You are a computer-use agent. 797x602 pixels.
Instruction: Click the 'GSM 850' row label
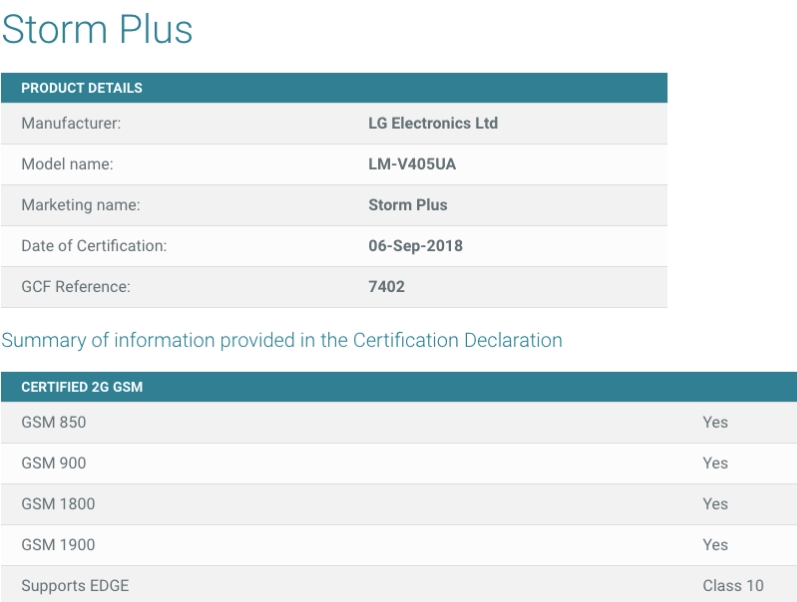coord(53,422)
